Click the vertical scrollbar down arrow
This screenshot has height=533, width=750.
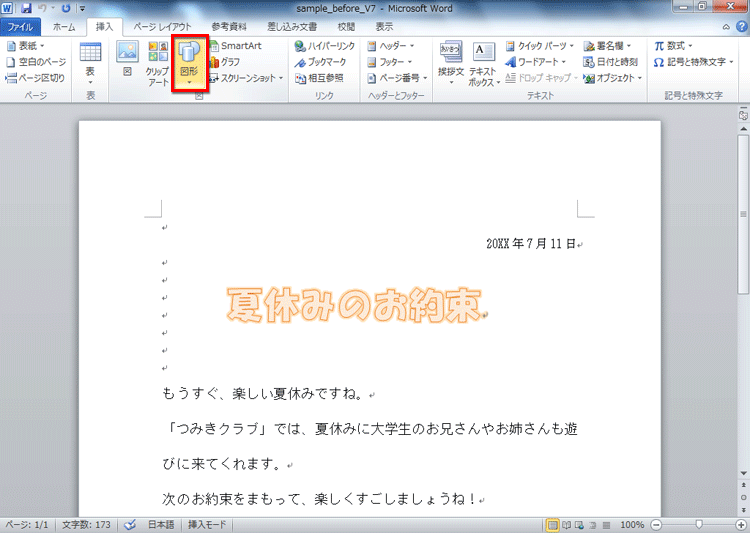(743, 473)
